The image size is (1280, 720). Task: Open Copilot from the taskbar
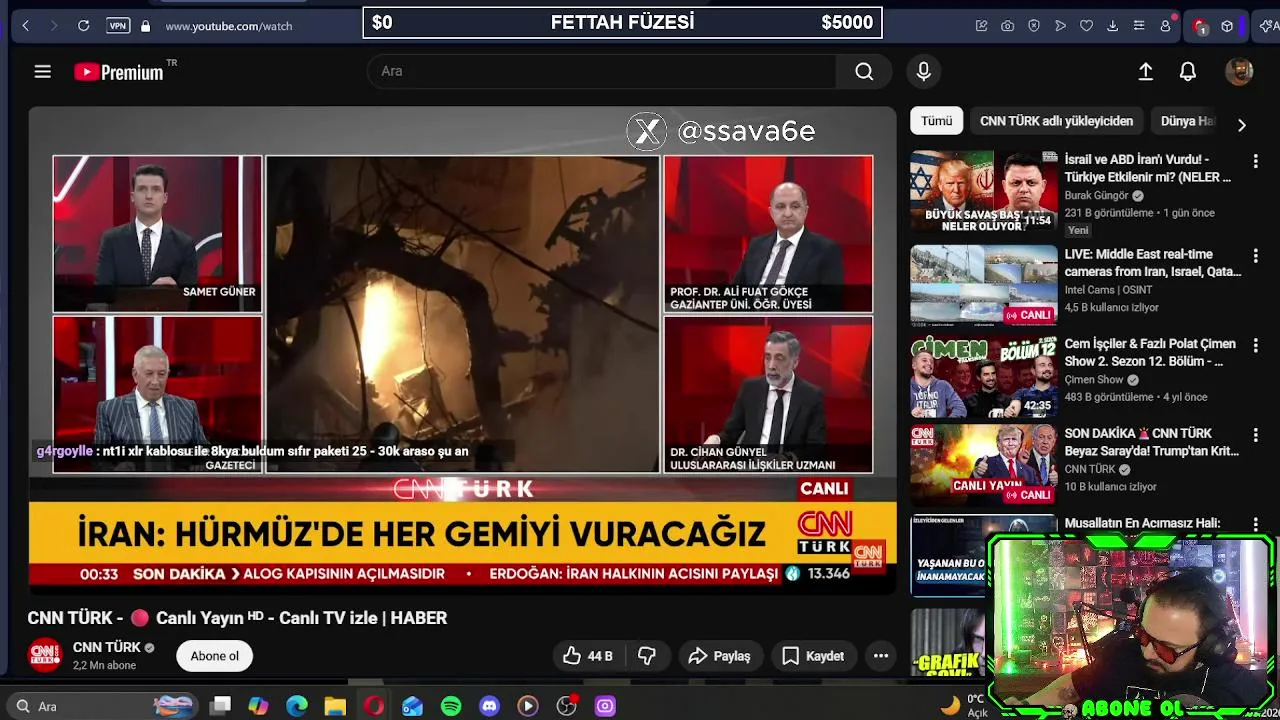tap(258, 706)
